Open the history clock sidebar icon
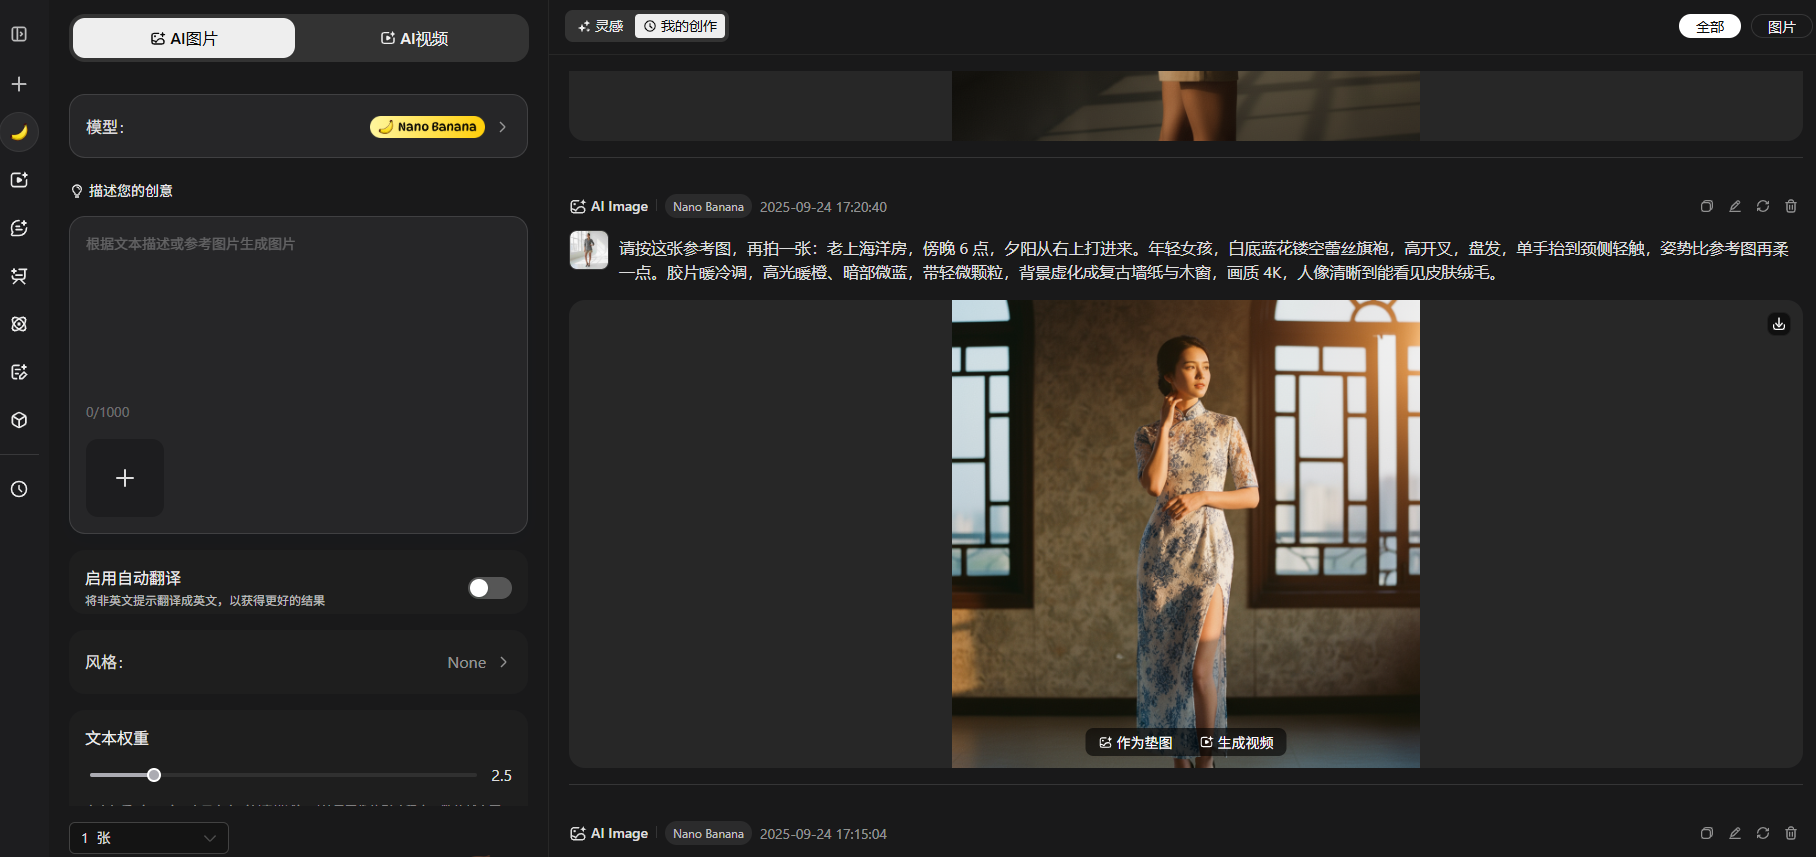 (19, 489)
